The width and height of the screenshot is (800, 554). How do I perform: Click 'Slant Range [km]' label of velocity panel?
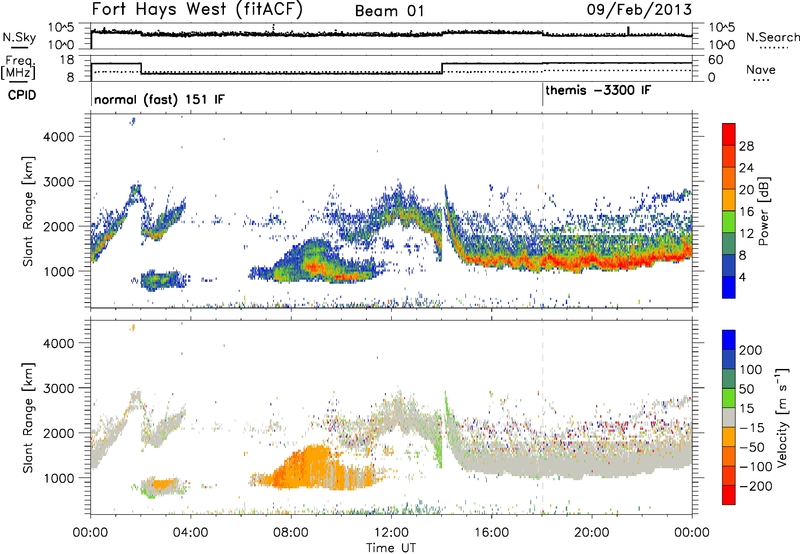pos(28,418)
